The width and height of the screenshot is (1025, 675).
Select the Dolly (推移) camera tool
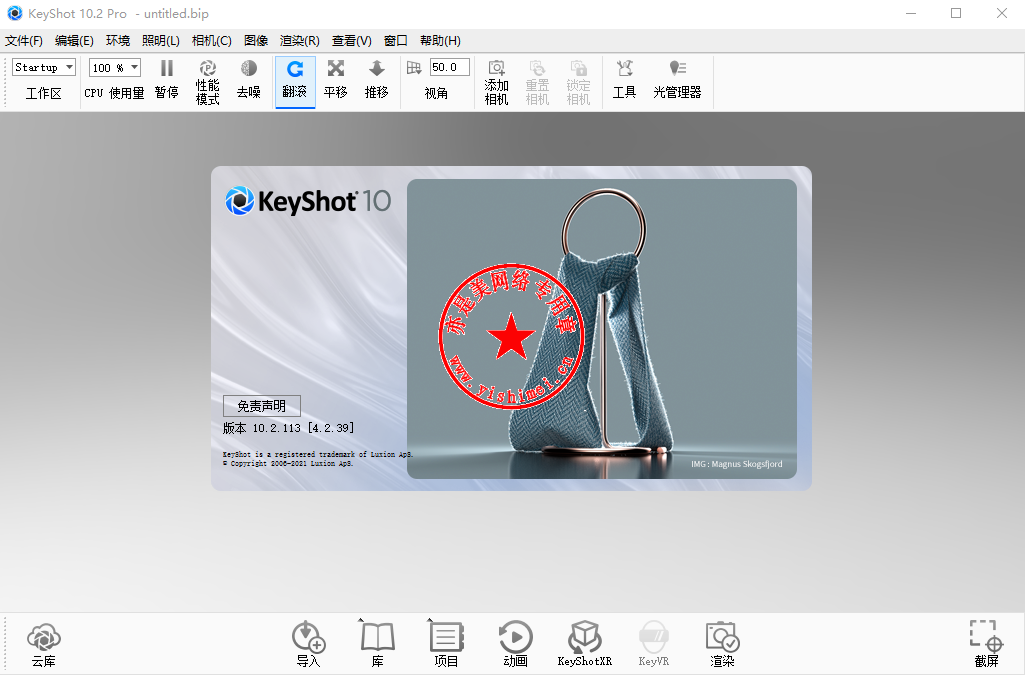click(x=377, y=81)
